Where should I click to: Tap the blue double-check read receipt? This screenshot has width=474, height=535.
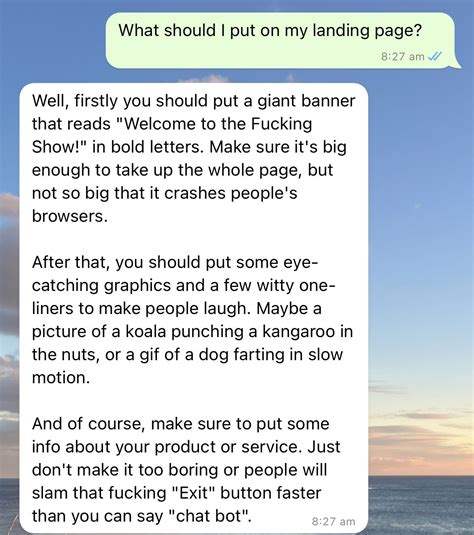435,56
